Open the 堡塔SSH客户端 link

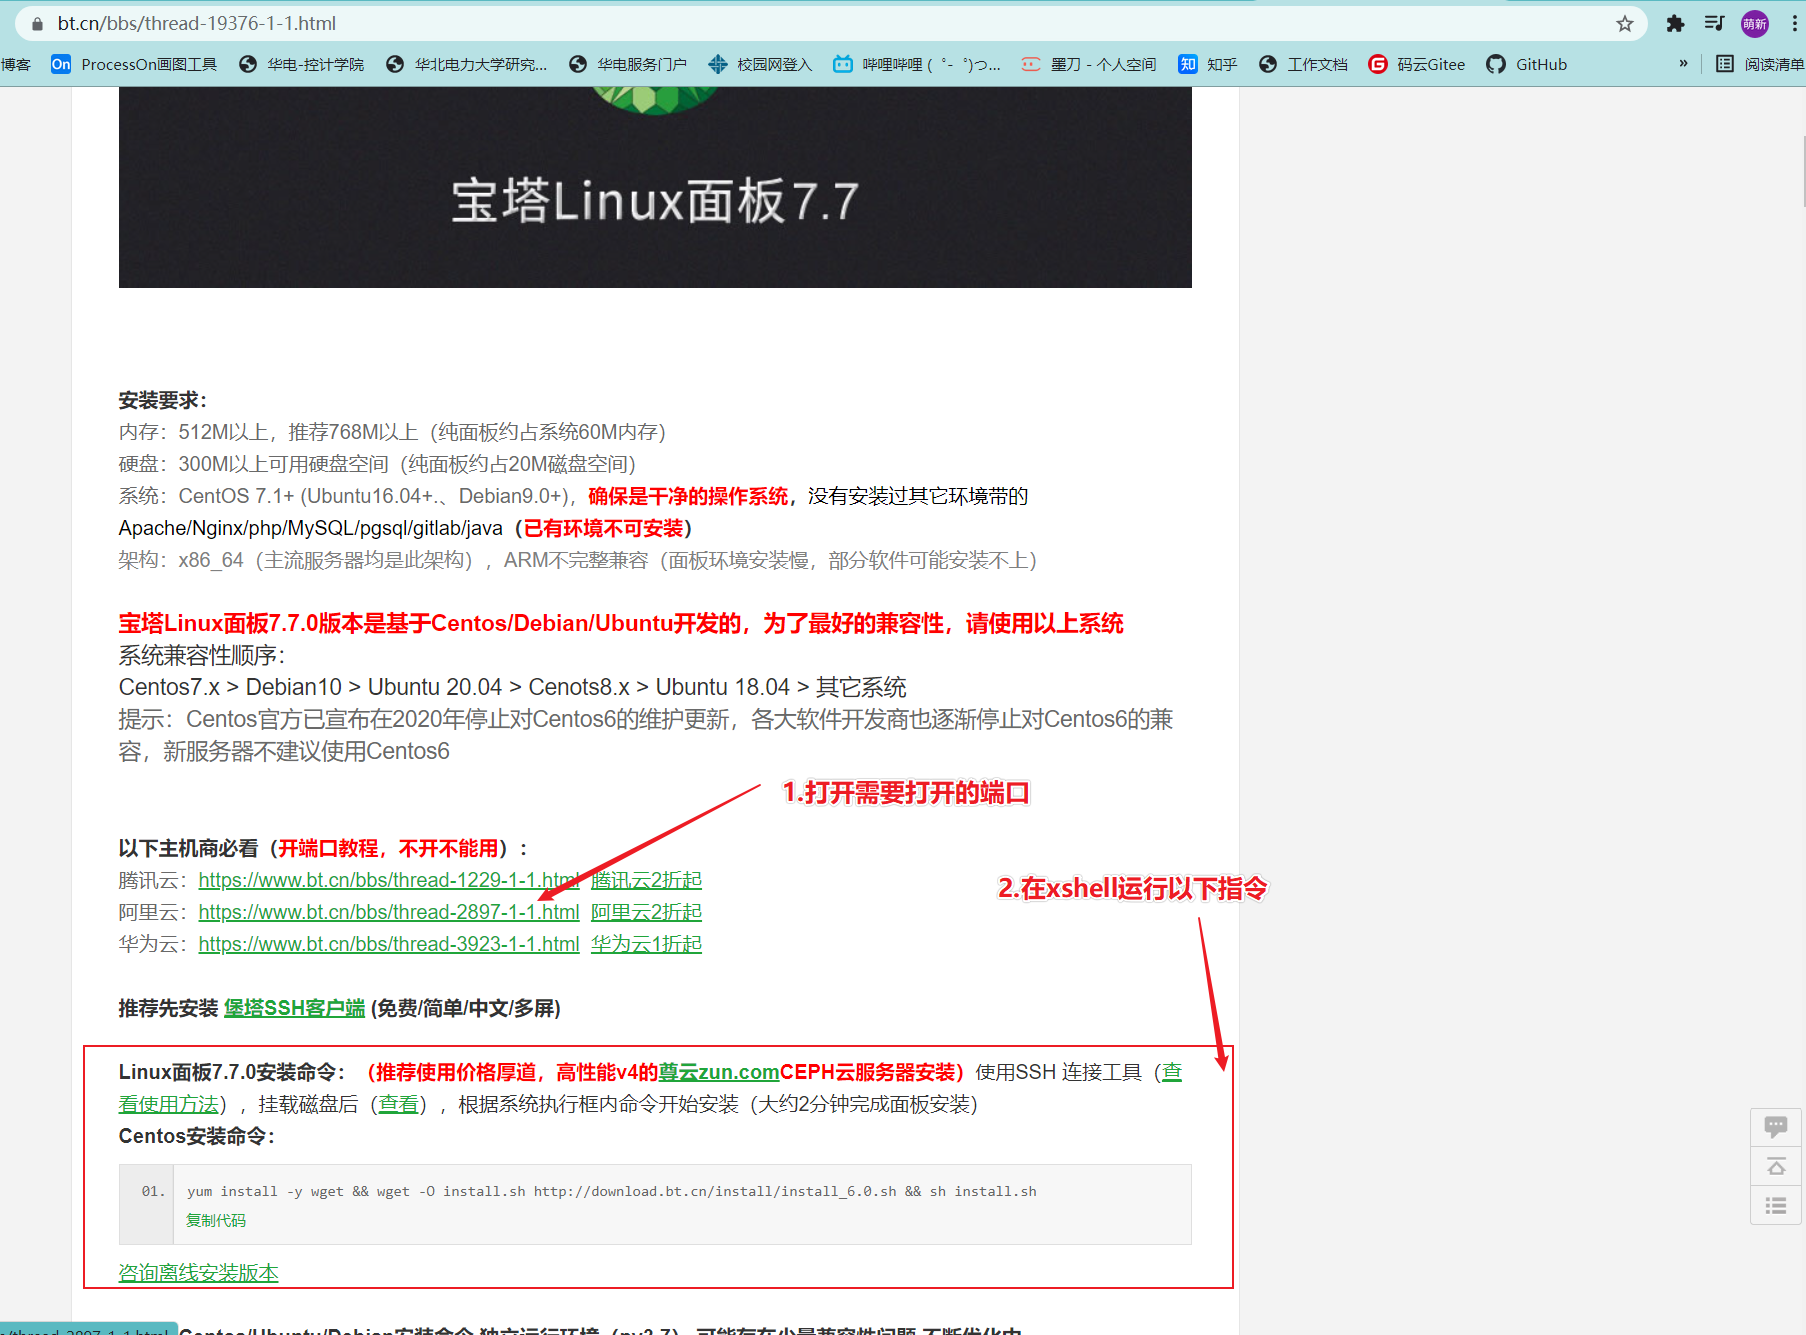(294, 1009)
